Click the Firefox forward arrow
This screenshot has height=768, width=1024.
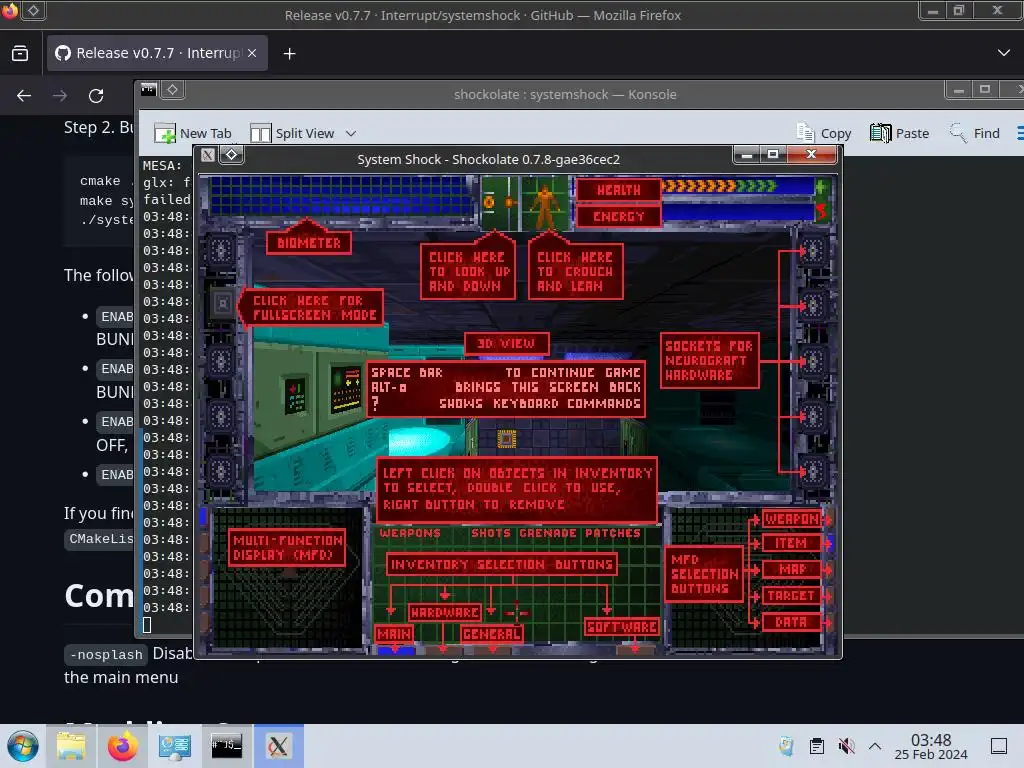tap(60, 96)
